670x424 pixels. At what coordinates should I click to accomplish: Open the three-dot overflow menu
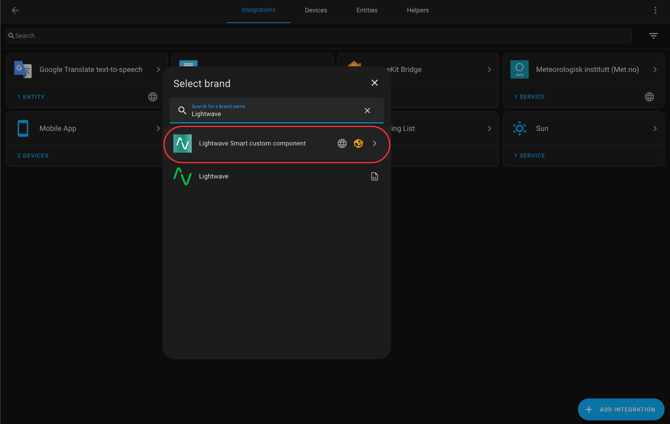coord(655,10)
